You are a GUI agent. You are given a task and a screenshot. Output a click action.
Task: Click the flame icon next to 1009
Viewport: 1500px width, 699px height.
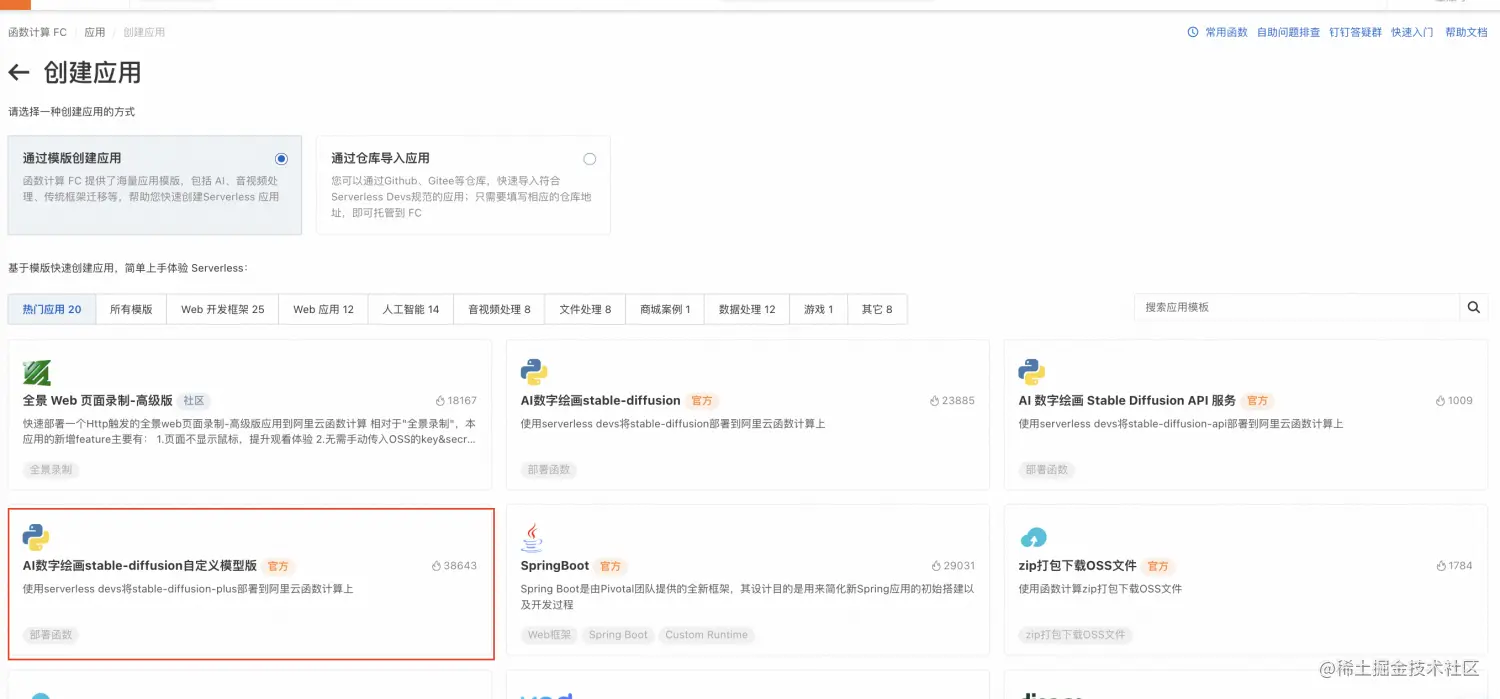pyautogui.click(x=1440, y=400)
